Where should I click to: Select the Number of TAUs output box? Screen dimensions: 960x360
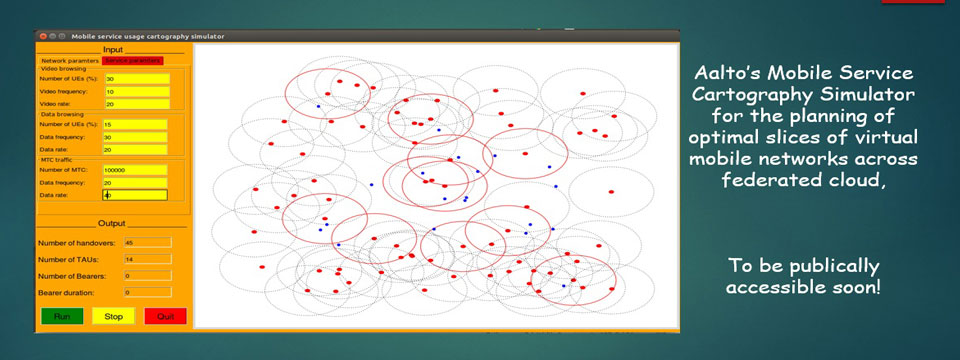148,259
